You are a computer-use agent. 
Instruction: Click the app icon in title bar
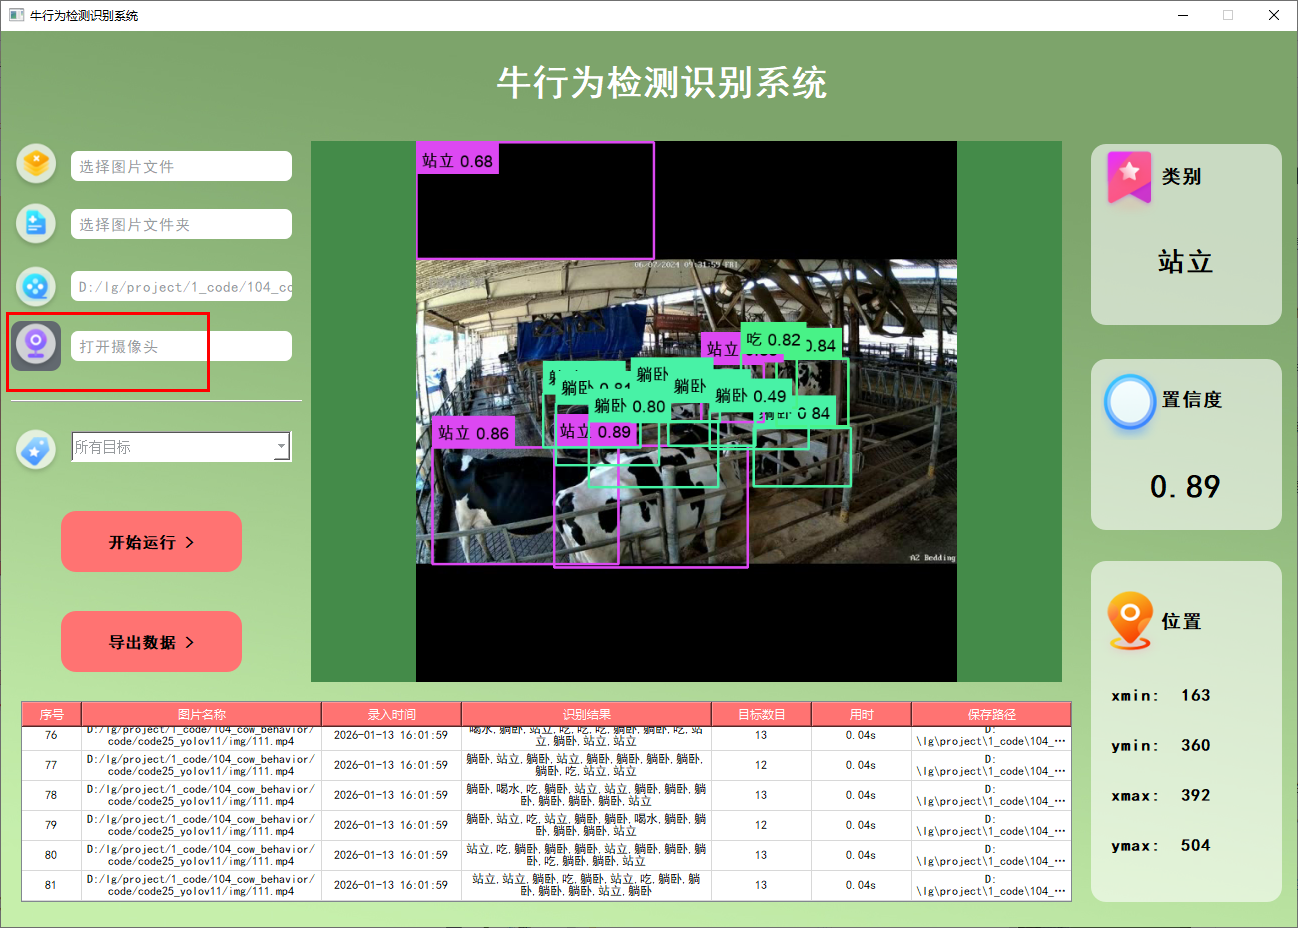click(x=16, y=15)
